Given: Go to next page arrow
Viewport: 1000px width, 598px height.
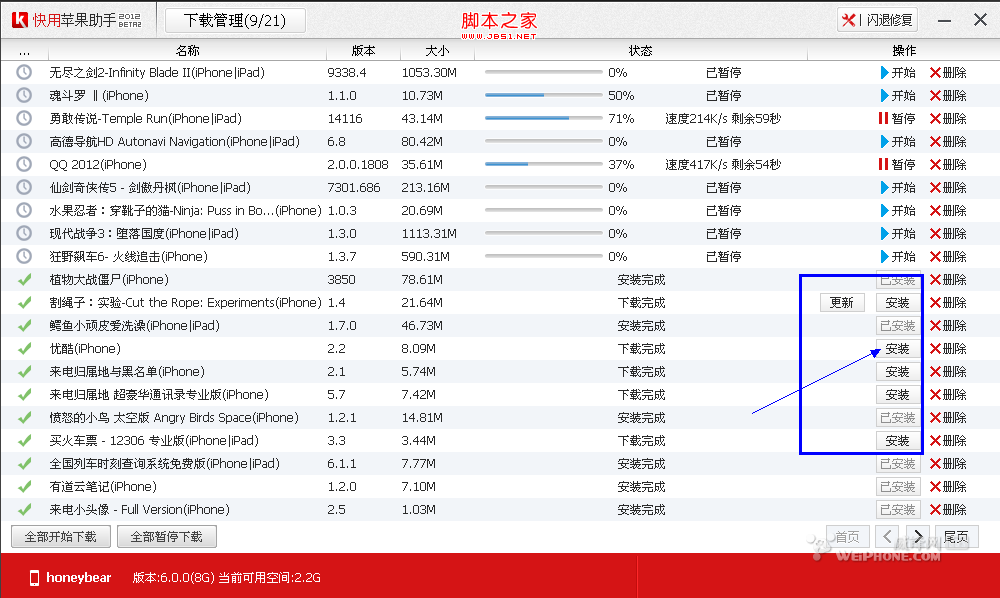Looking at the screenshot, I should 918,537.
